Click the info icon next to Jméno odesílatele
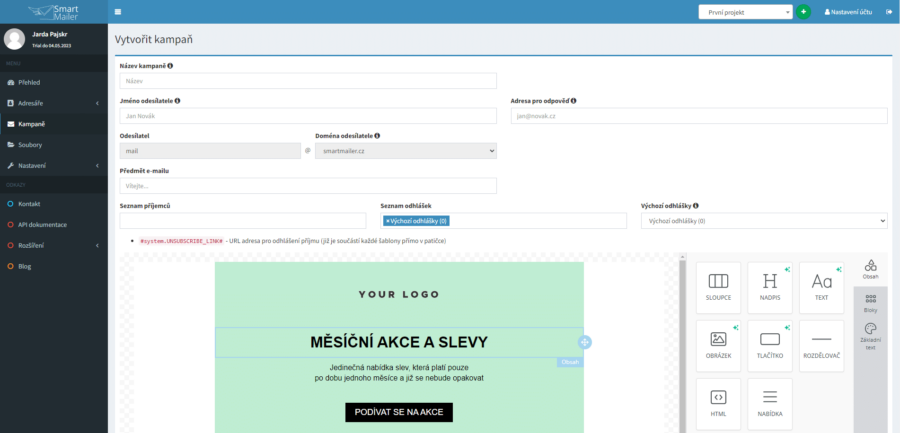The height and width of the screenshot is (433, 900). click(x=177, y=100)
